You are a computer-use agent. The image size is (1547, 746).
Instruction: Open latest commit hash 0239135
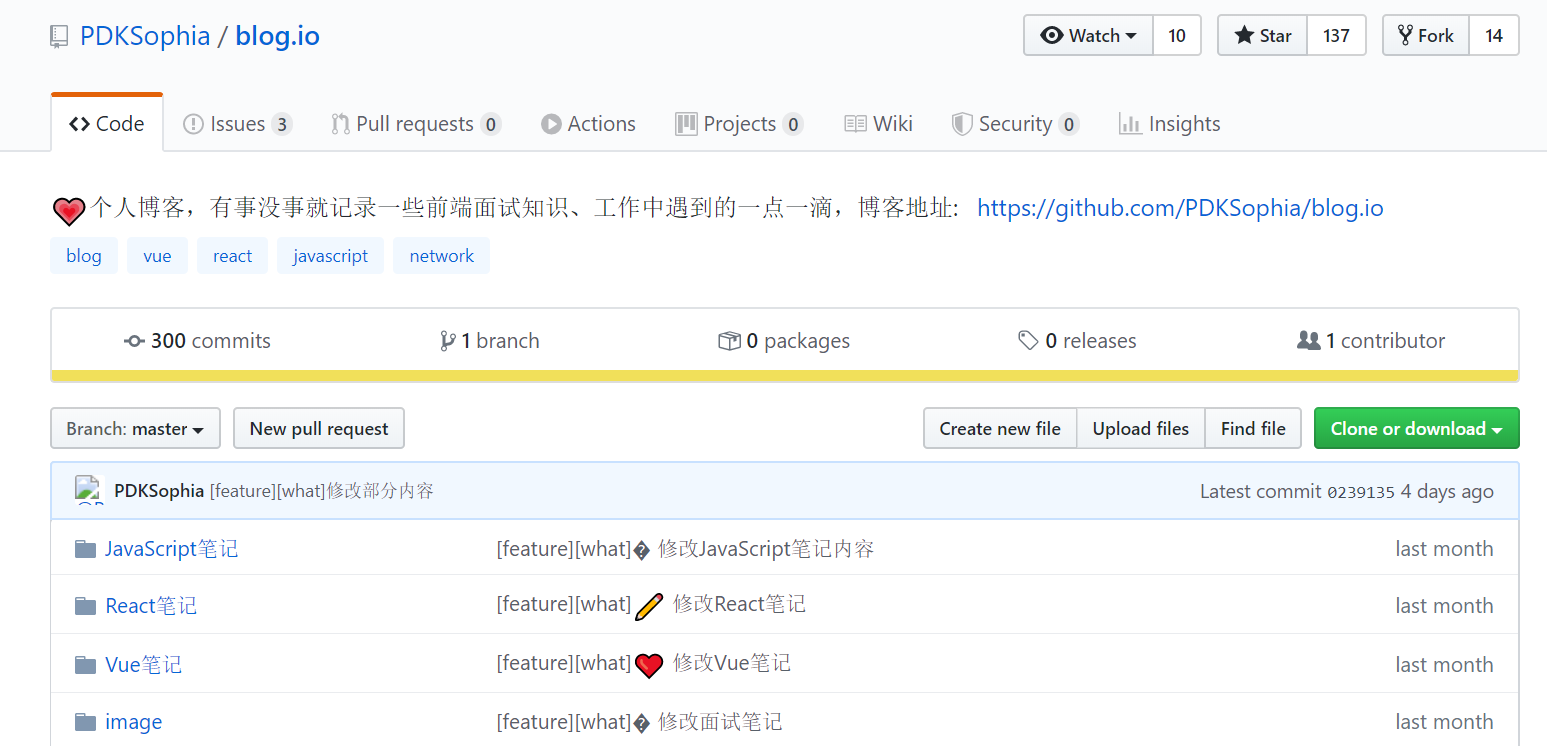1361,492
